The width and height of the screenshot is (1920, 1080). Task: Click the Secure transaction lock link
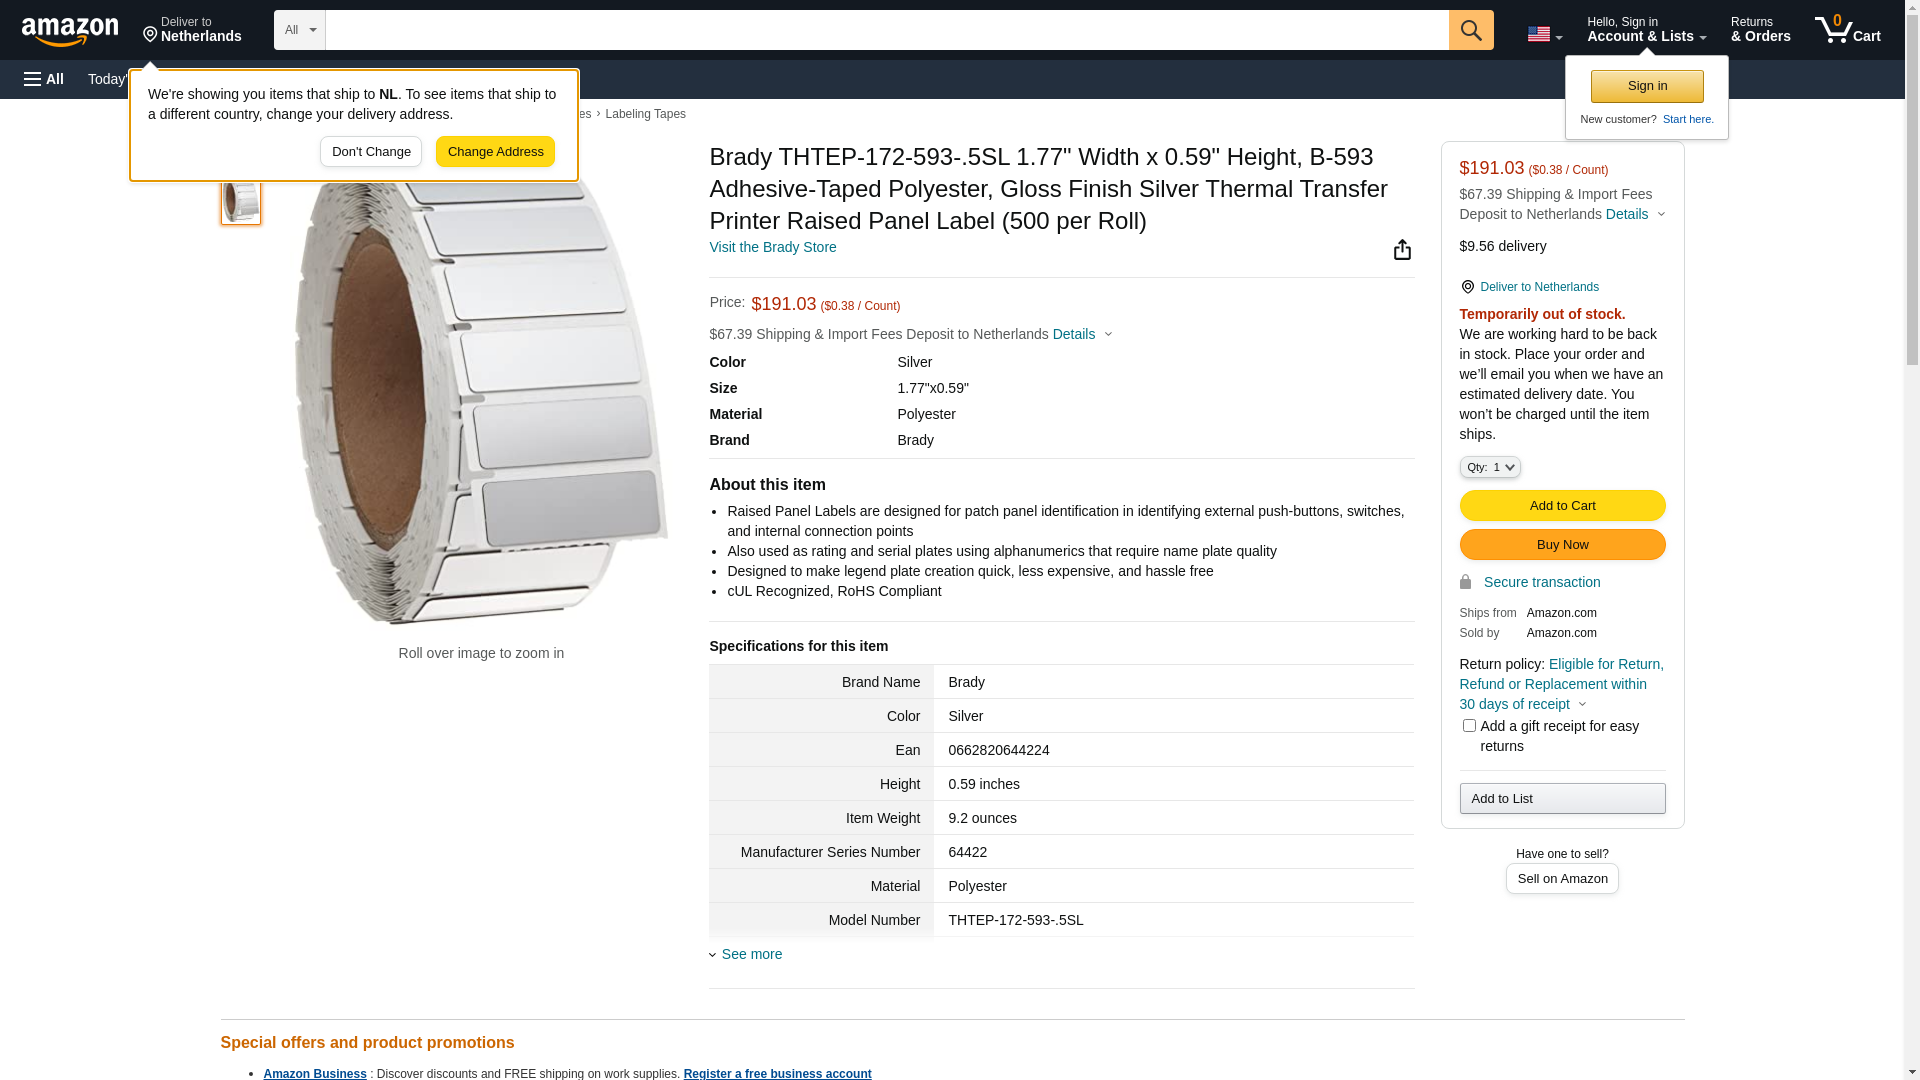point(1540,582)
